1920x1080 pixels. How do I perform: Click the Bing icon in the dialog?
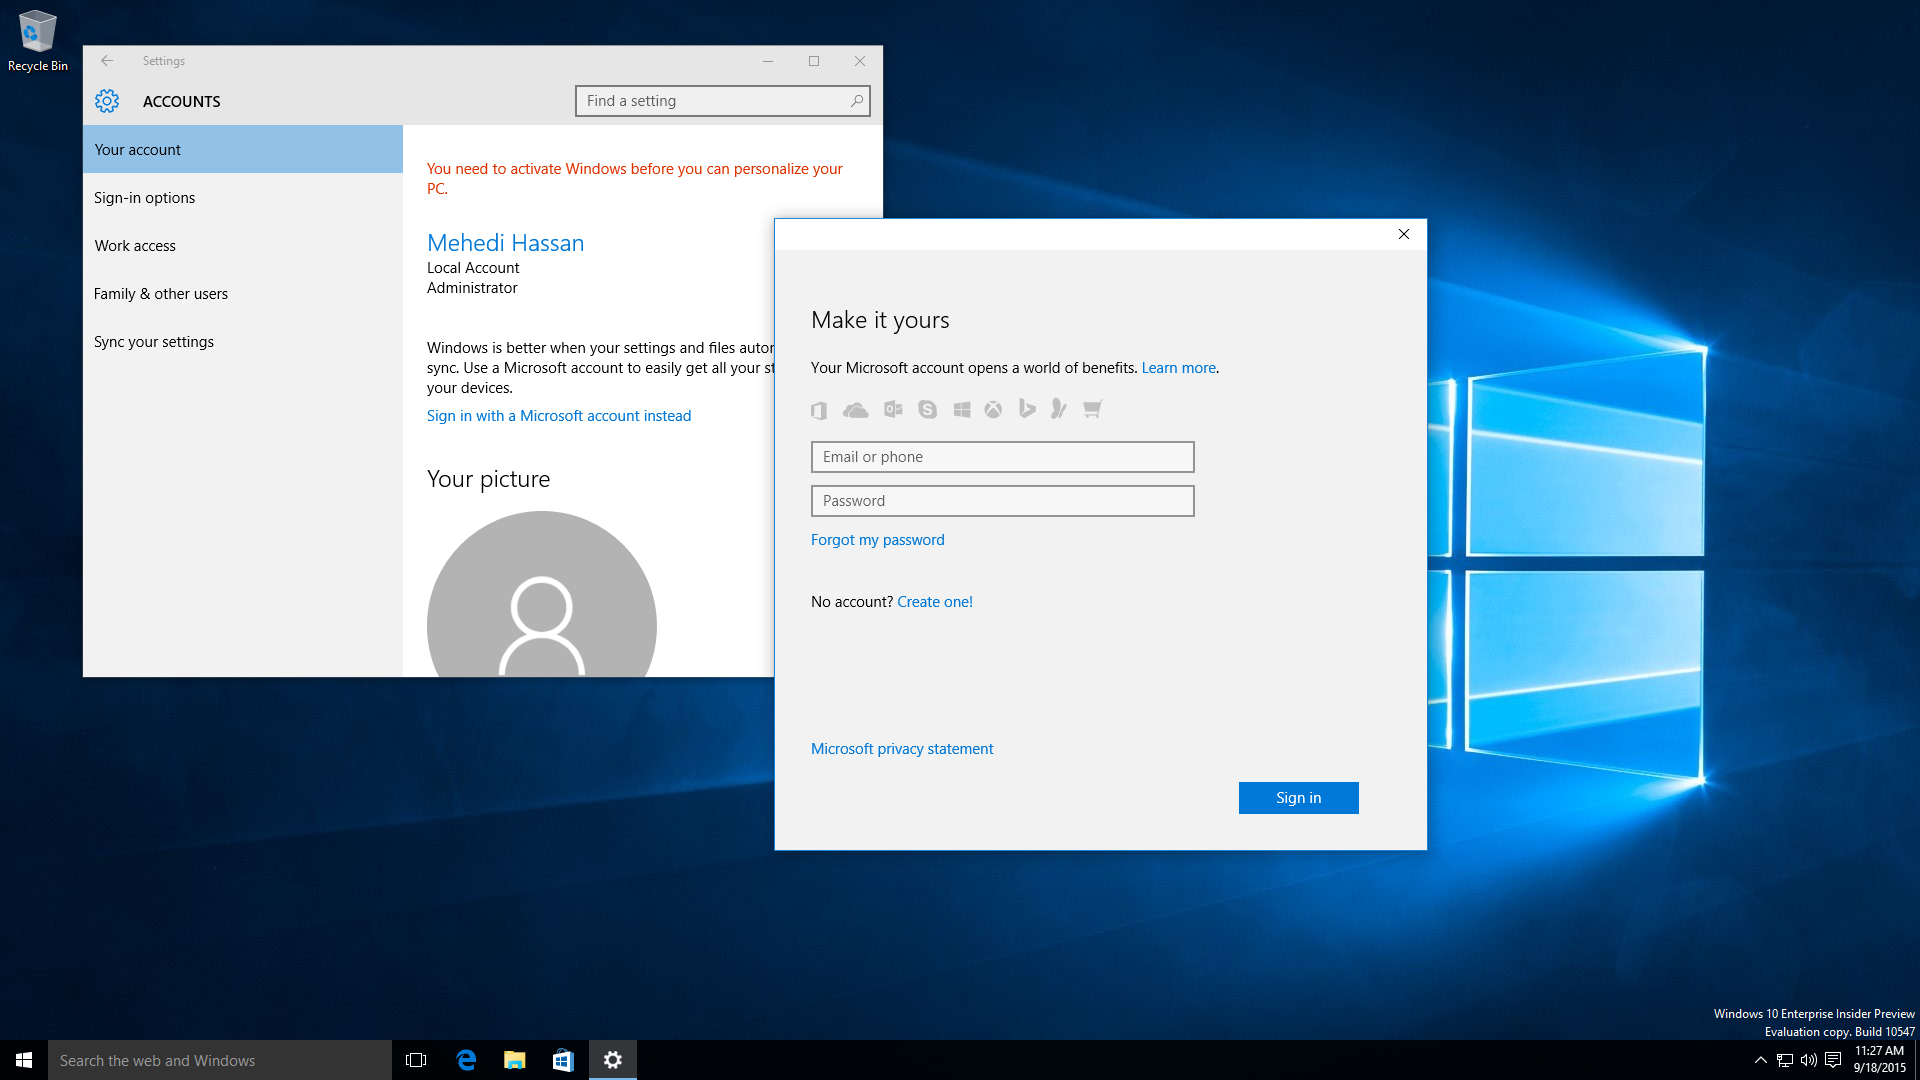point(1027,408)
